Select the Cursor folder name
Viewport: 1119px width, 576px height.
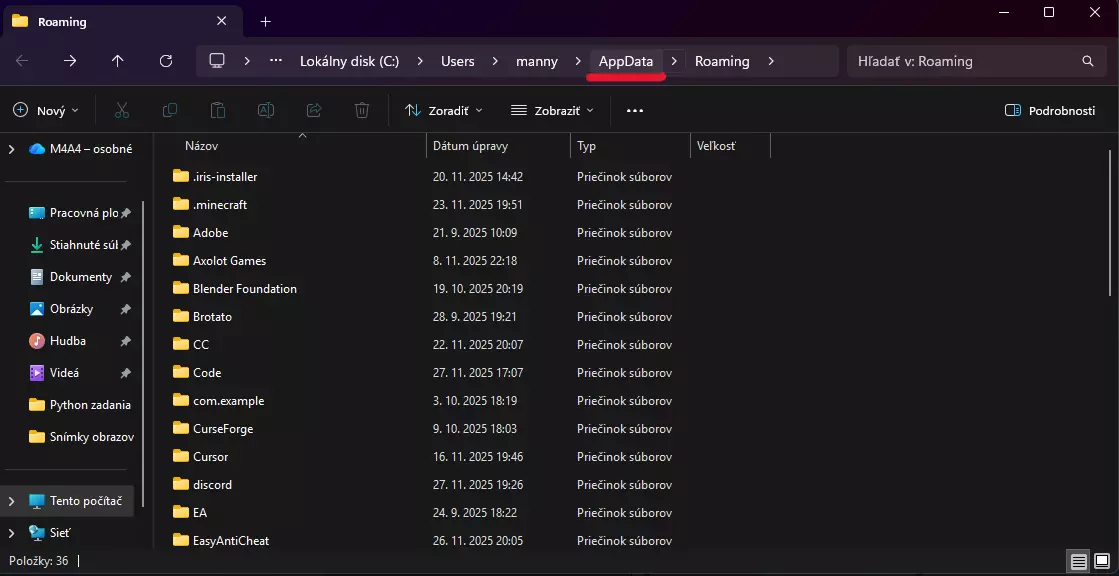point(211,456)
